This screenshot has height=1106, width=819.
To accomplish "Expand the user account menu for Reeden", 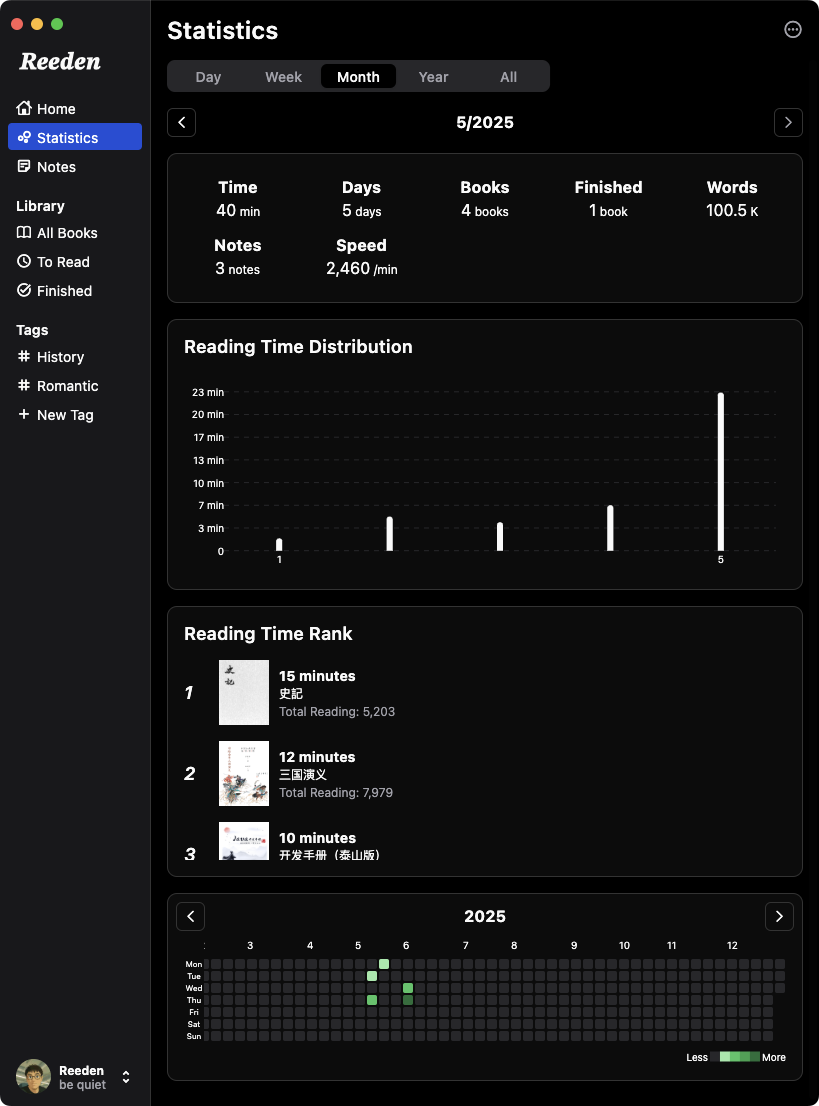I will [126, 1077].
